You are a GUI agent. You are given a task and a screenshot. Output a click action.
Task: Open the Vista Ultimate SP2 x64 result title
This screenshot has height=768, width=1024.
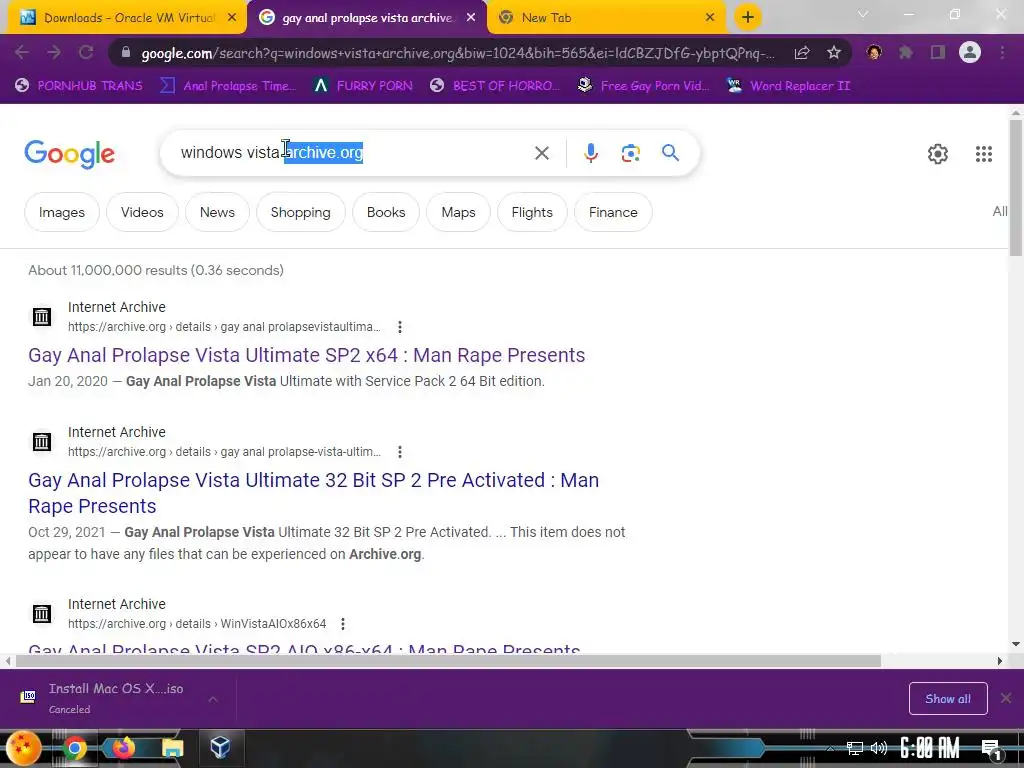306,355
